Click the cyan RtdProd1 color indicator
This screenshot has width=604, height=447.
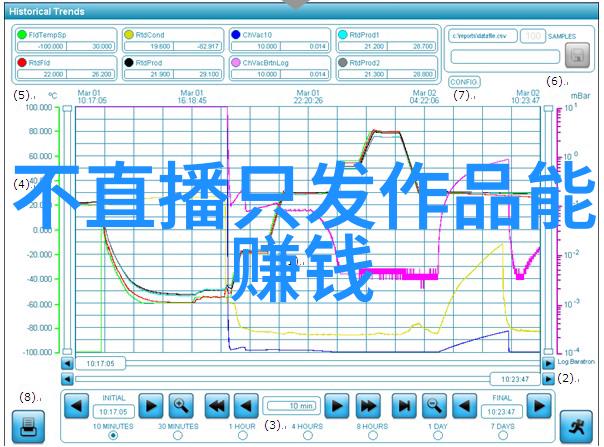[x=343, y=35]
